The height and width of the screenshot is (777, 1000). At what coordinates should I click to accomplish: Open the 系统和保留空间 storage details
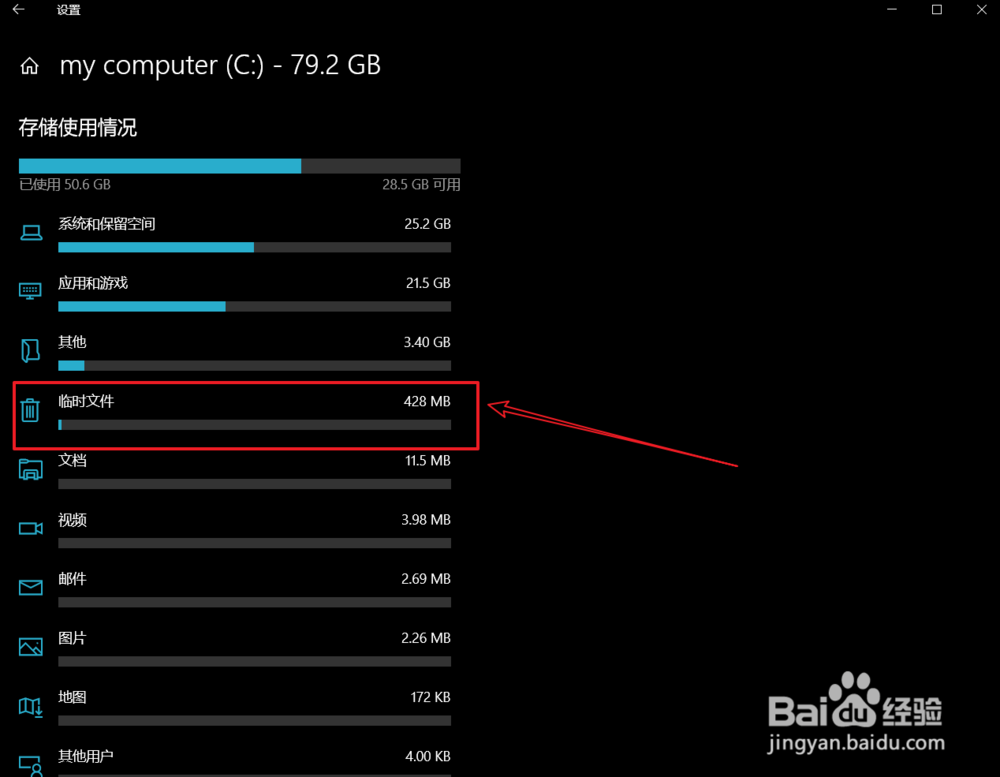click(107, 224)
